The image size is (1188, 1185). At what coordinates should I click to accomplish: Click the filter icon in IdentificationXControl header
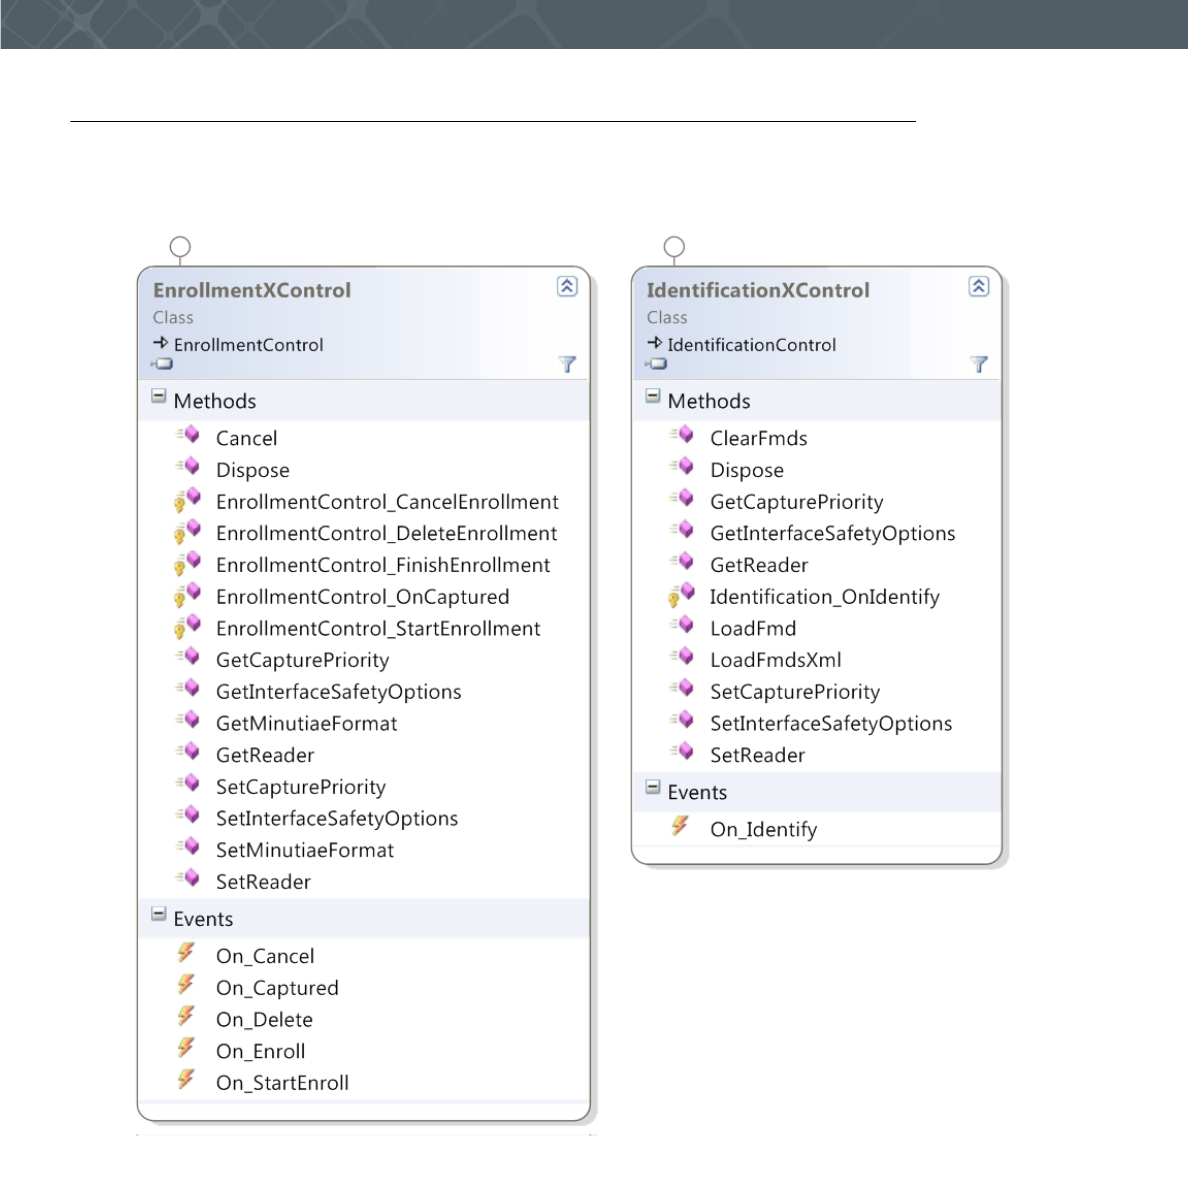pyautogui.click(x=979, y=364)
